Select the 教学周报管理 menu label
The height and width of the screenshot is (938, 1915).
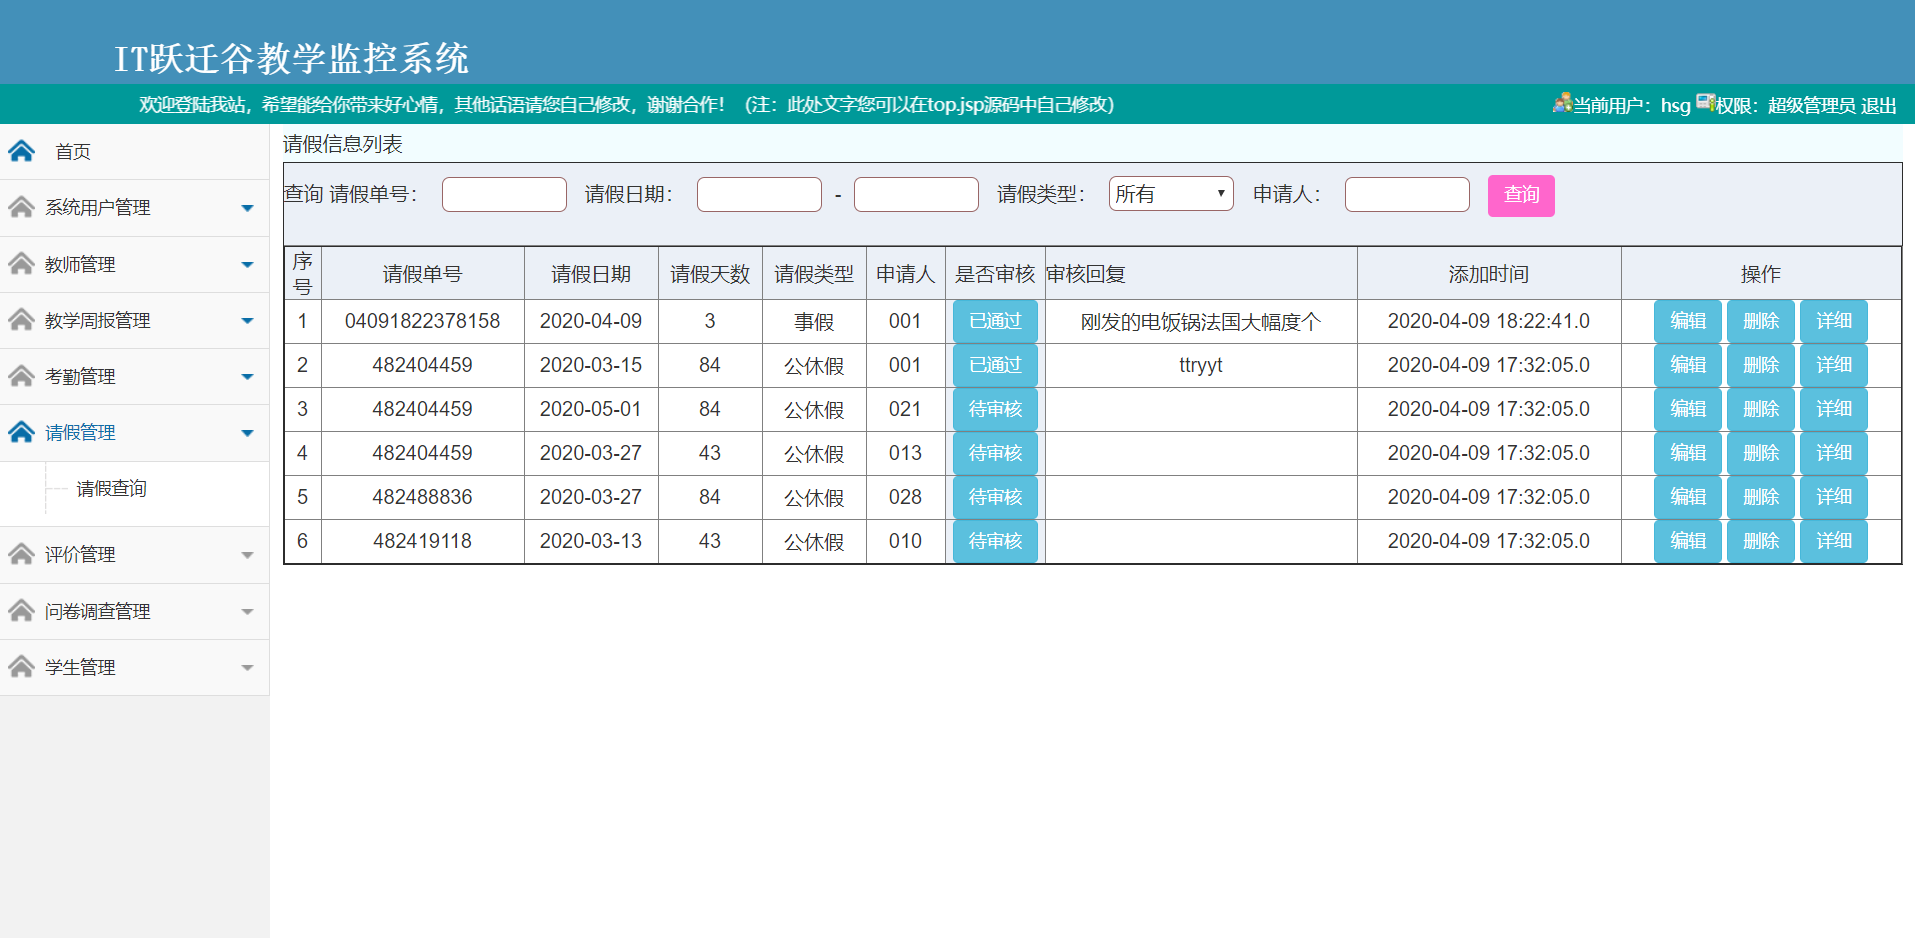pos(97,321)
